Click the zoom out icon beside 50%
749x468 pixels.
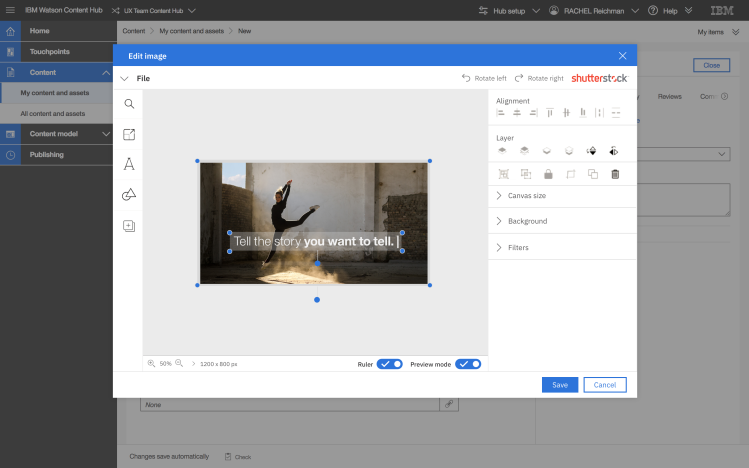tap(179, 363)
